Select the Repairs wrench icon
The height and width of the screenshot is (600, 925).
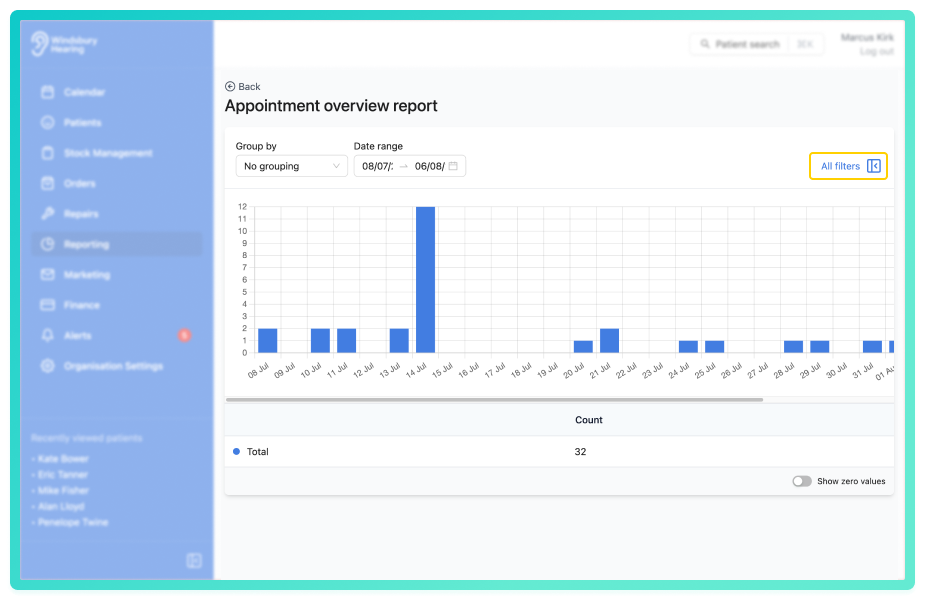[48, 214]
